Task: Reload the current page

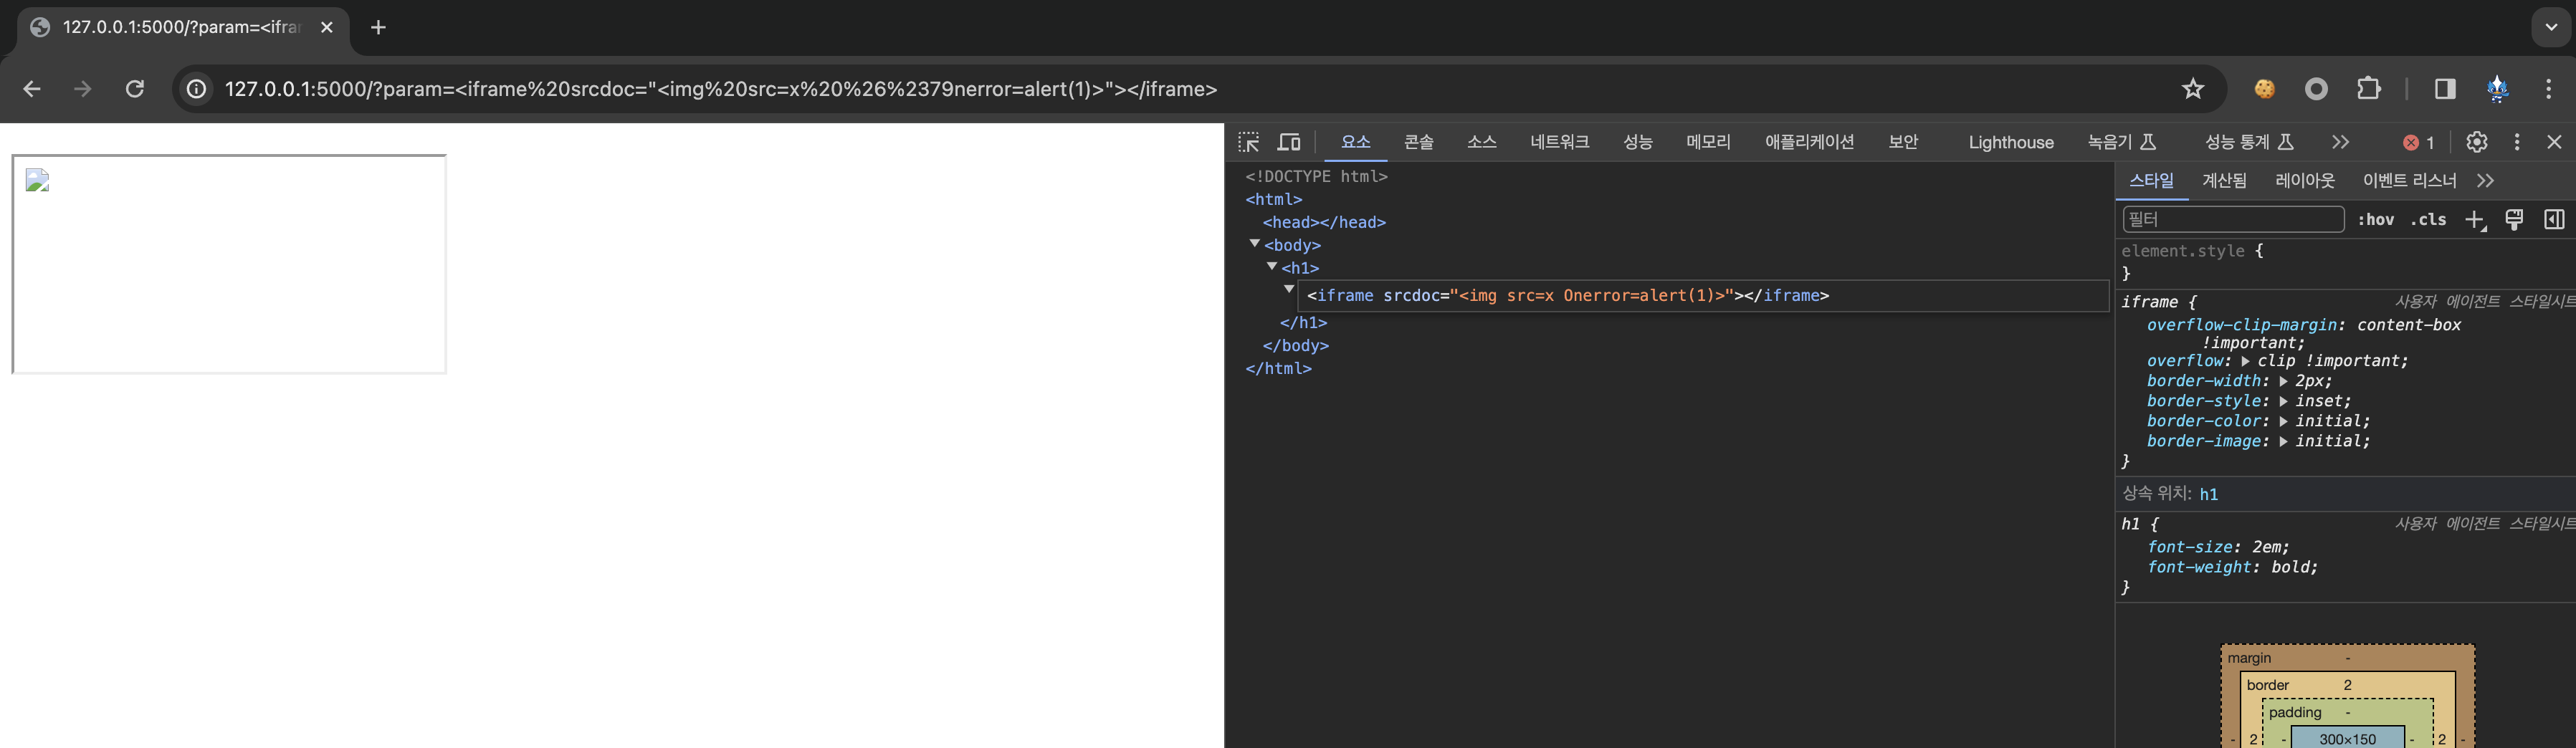Action: point(135,89)
